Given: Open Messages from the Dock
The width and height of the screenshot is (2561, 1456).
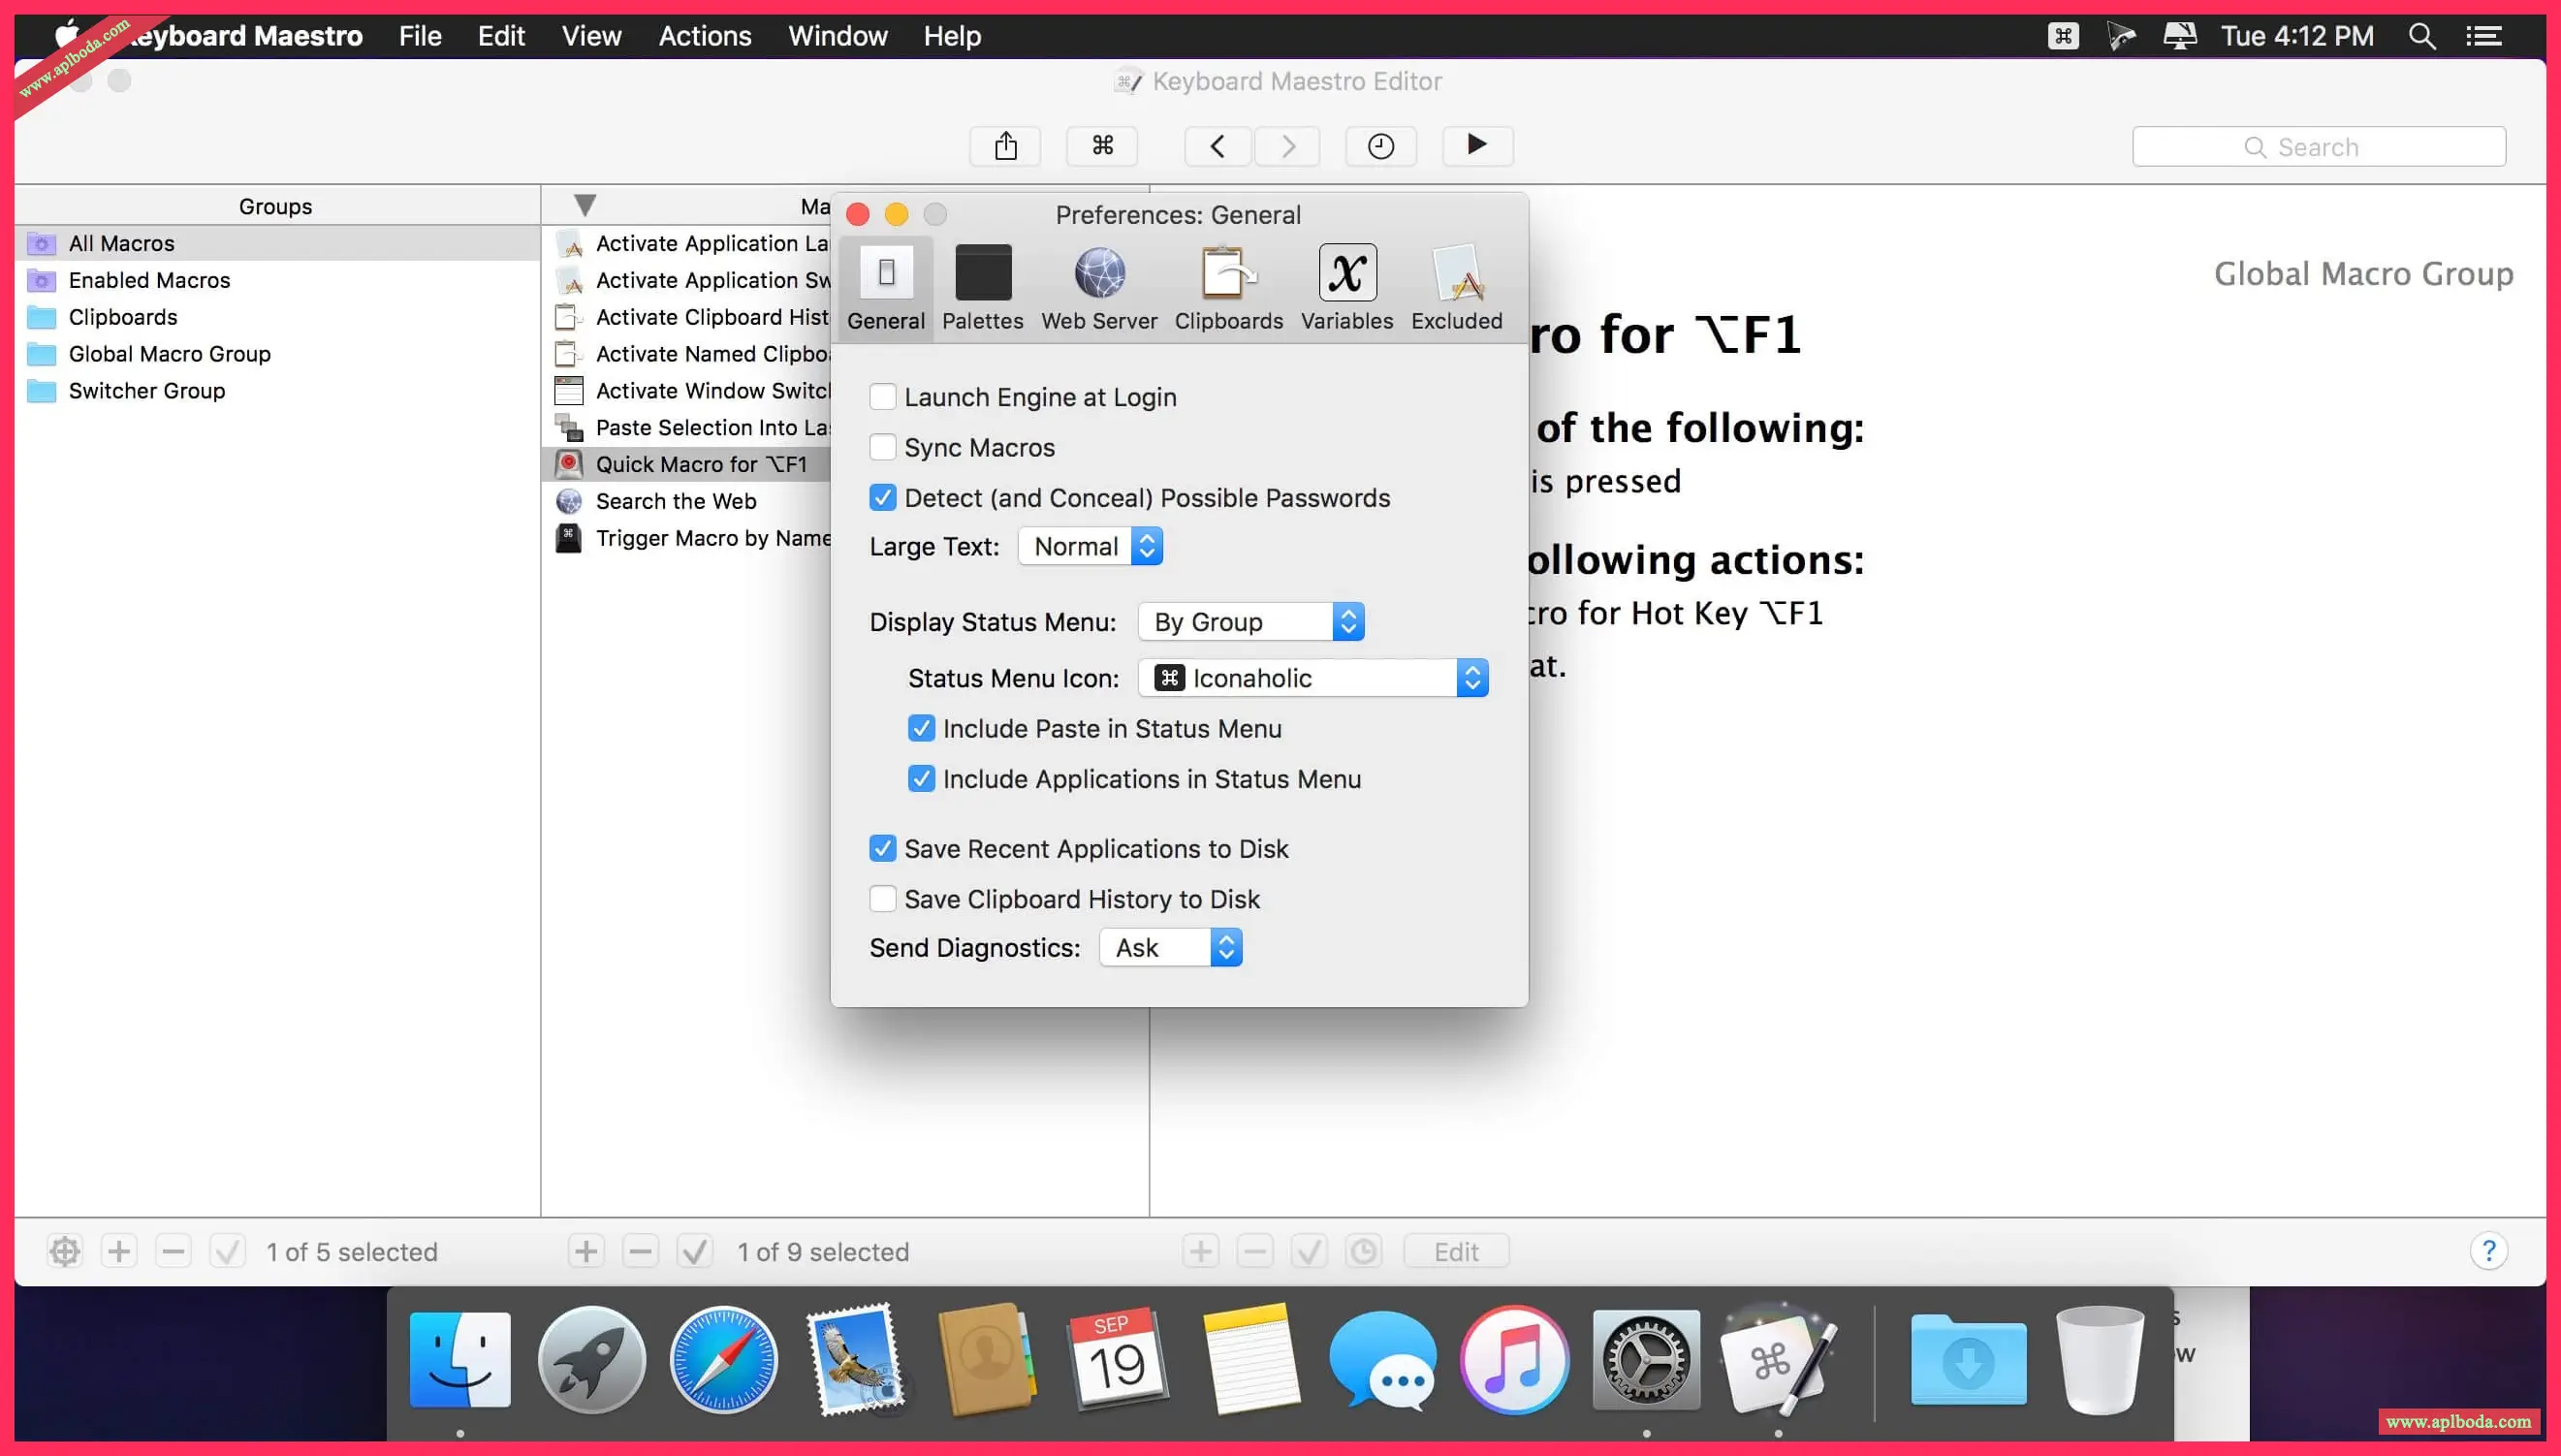Looking at the screenshot, I should coord(1383,1360).
